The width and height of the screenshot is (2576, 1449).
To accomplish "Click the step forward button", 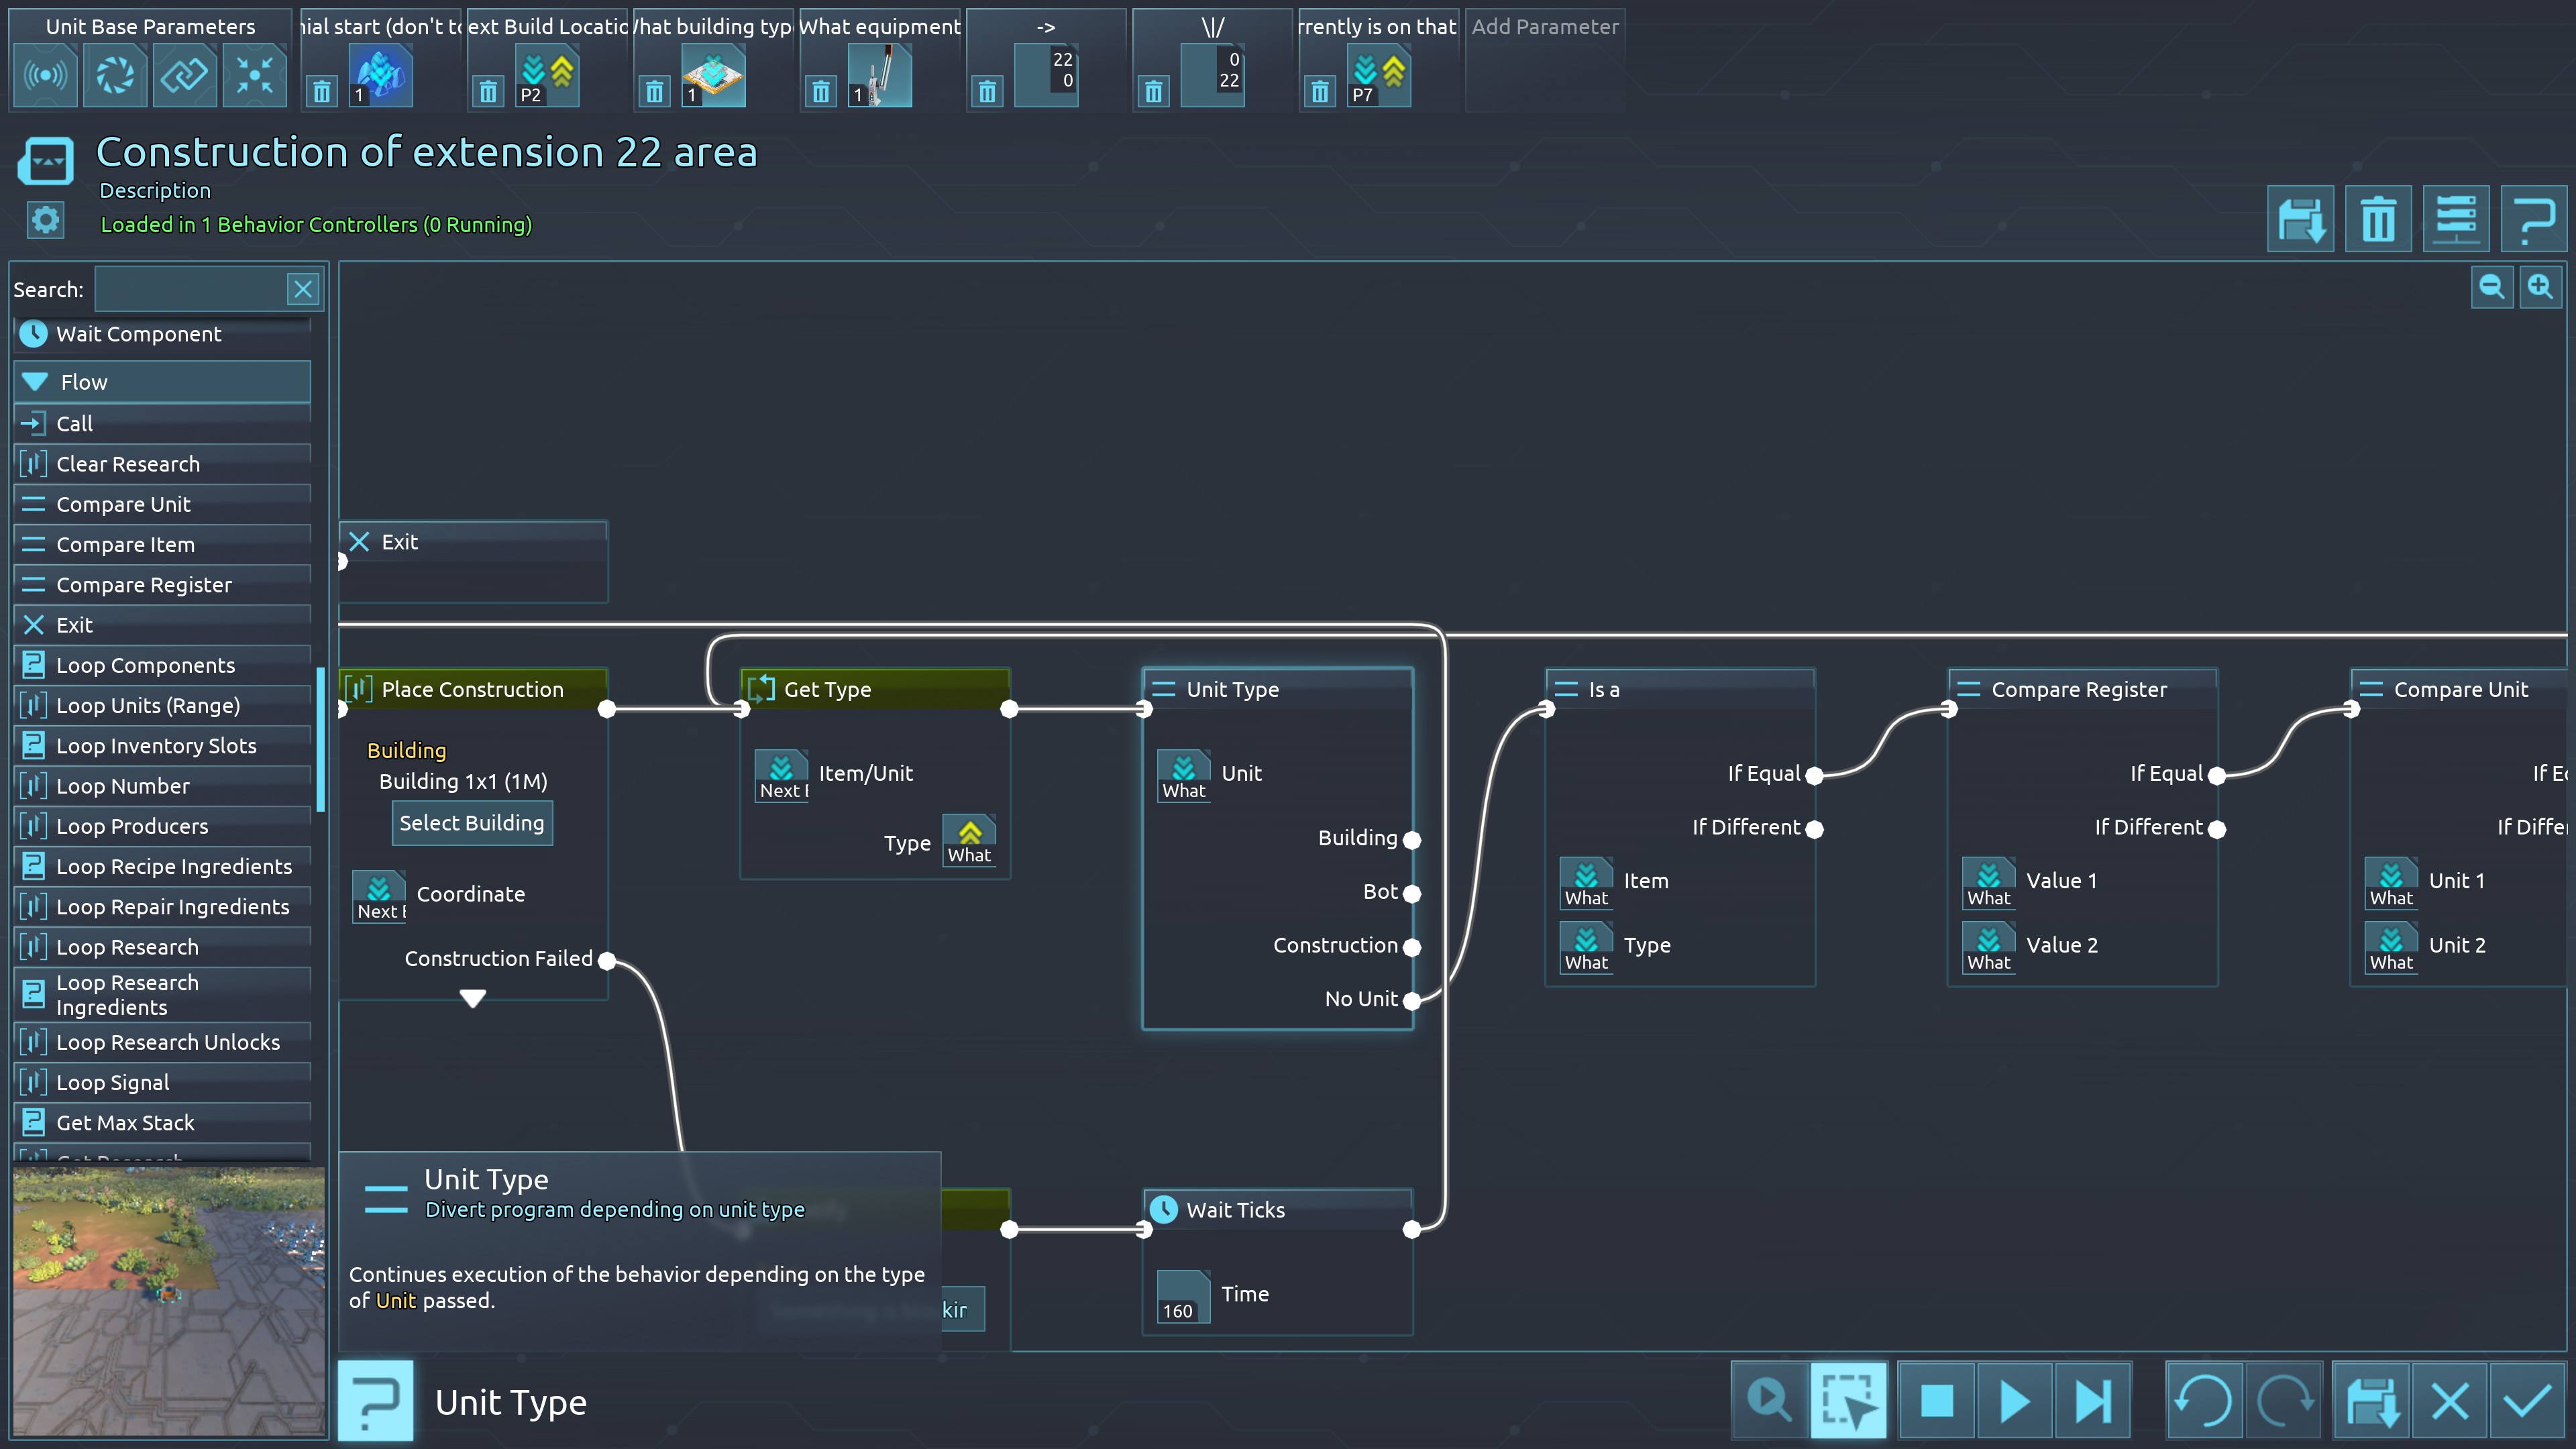I will [2092, 1400].
